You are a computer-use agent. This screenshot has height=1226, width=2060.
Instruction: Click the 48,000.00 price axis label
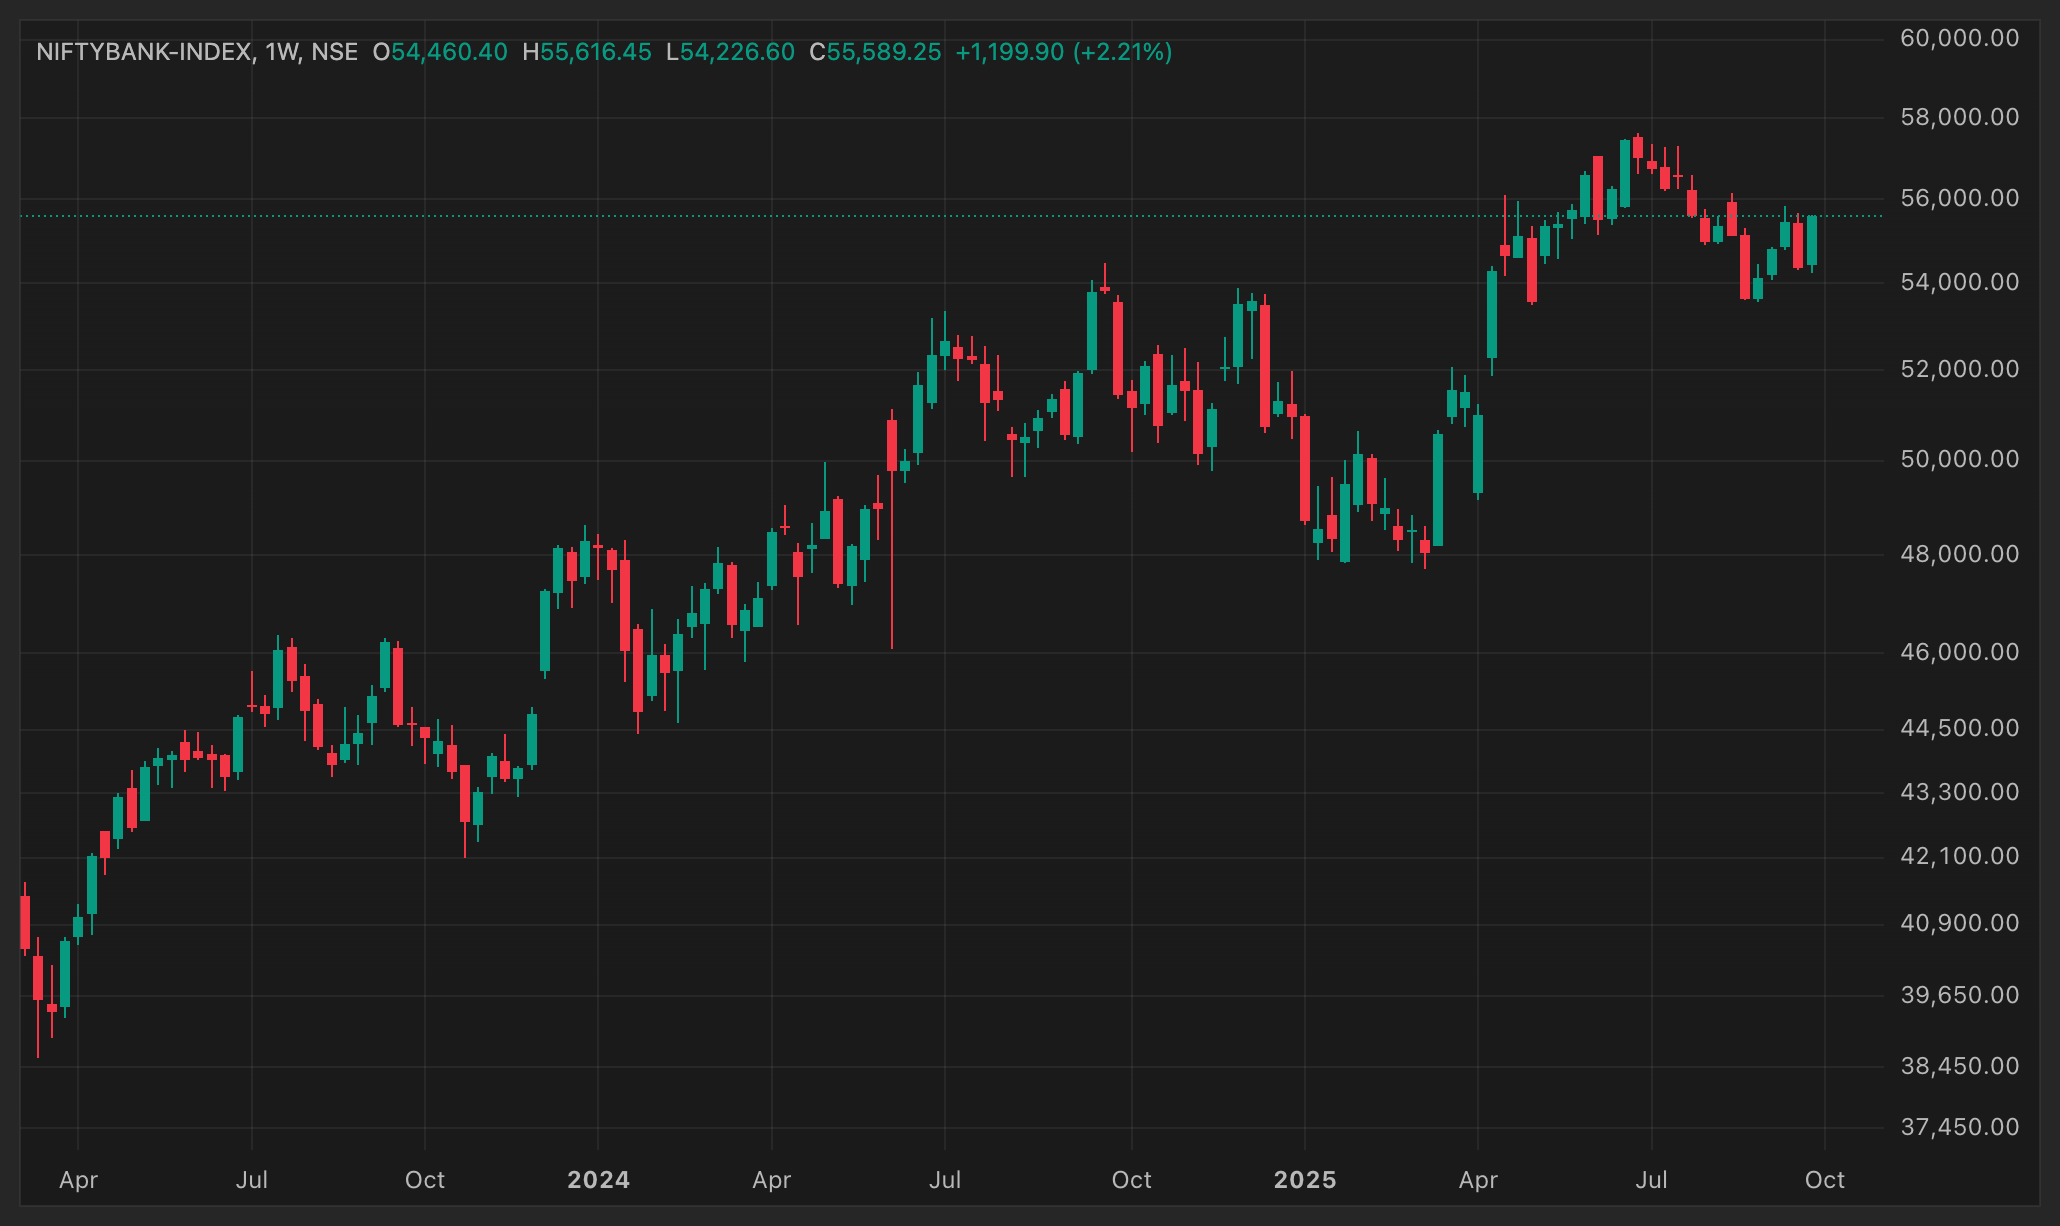(1960, 554)
